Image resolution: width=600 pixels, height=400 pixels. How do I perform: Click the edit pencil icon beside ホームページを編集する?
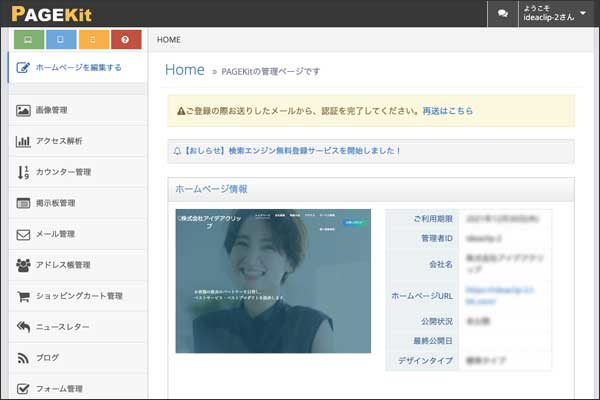(23, 68)
